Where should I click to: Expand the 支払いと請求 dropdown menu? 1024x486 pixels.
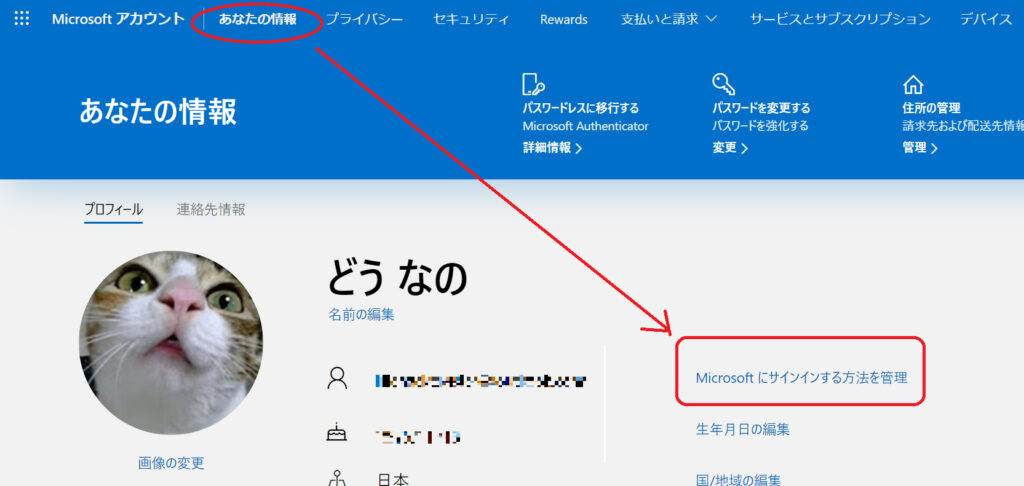tap(669, 20)
